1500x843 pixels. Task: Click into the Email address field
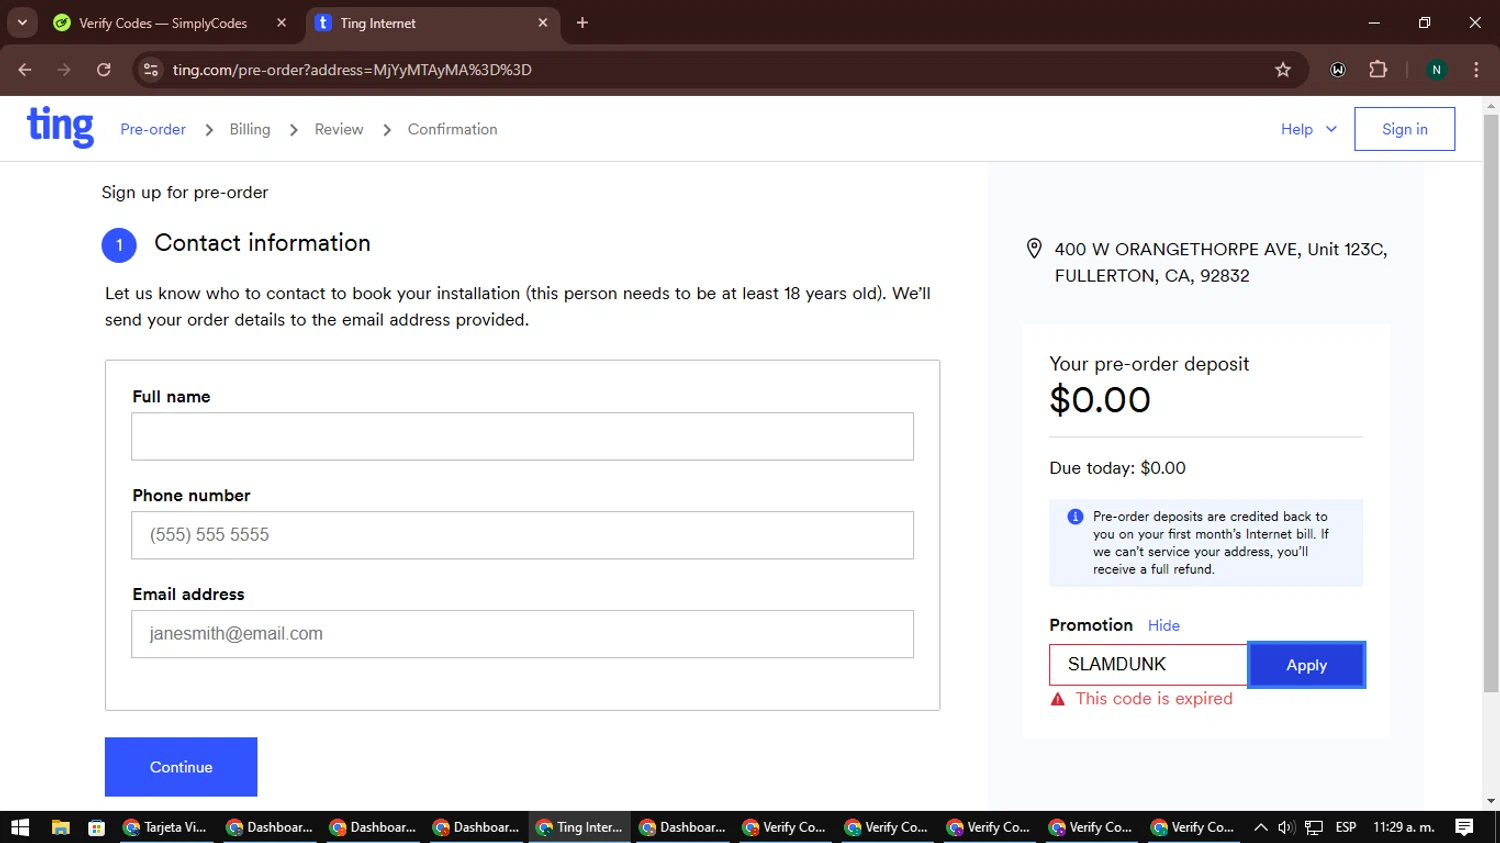click(x=522, y=634)
